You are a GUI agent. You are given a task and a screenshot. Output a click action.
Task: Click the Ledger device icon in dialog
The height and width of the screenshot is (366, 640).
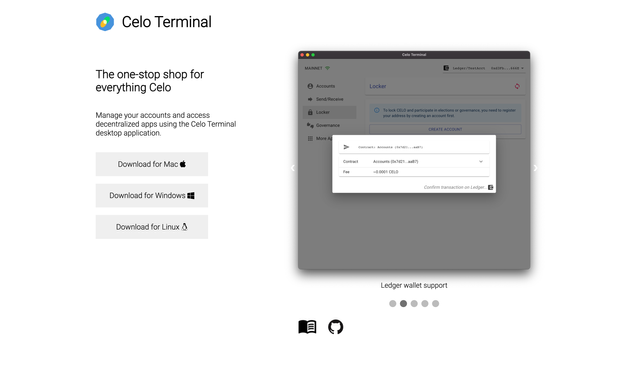(491, 187)
